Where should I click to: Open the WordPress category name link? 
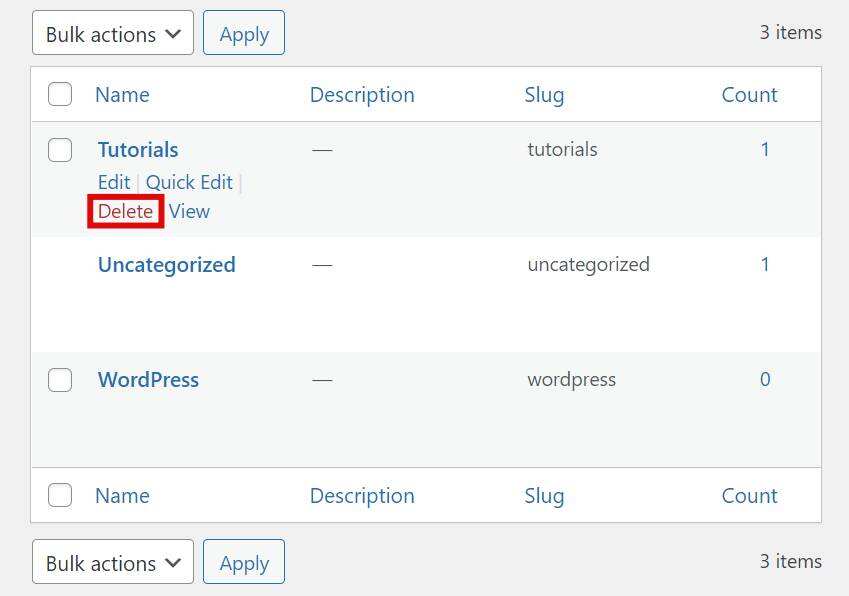148,380
